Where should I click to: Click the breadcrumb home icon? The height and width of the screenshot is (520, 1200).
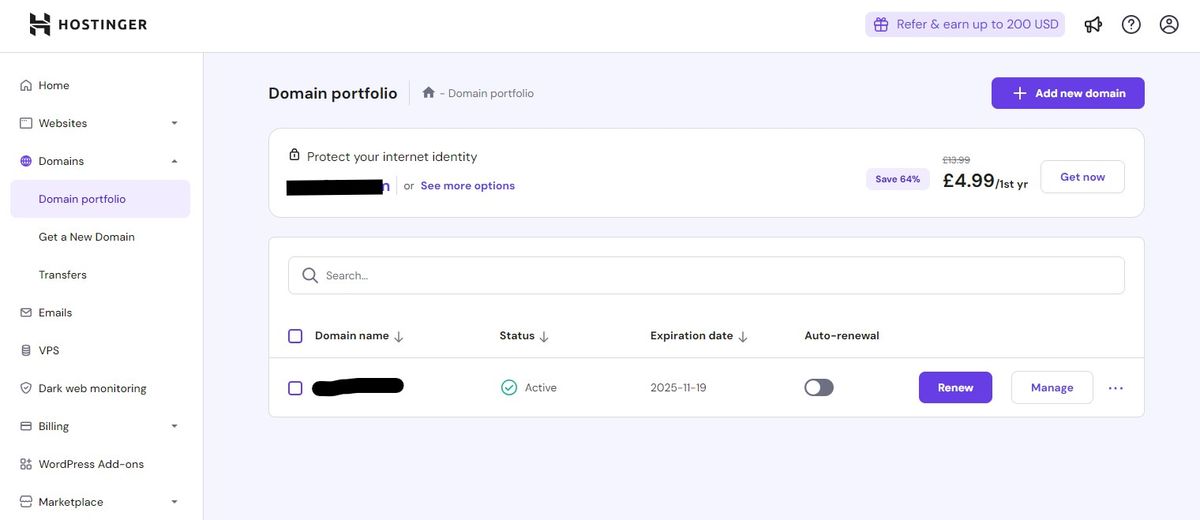click(428, 92)
